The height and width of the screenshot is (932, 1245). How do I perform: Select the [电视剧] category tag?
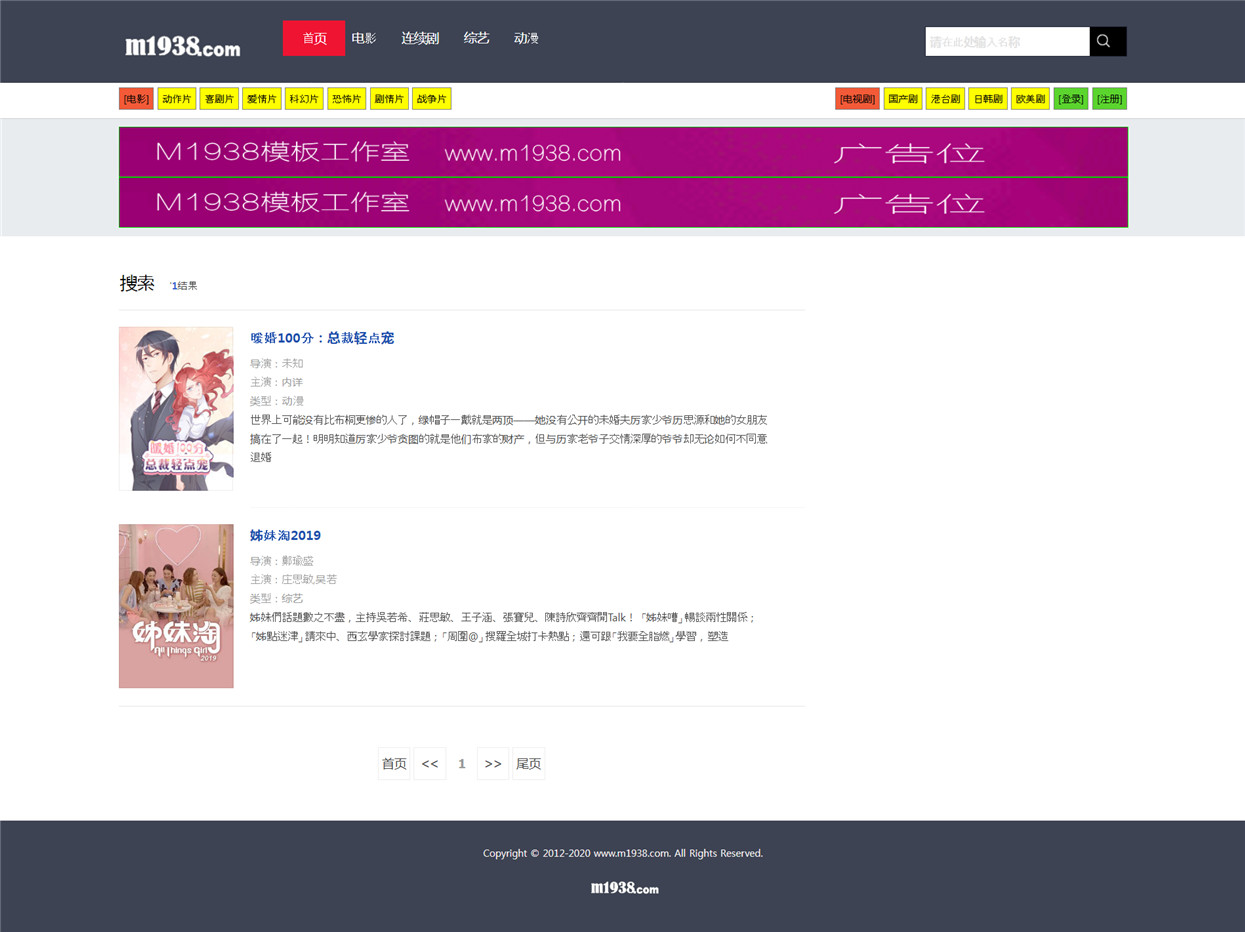pos(858,99)
